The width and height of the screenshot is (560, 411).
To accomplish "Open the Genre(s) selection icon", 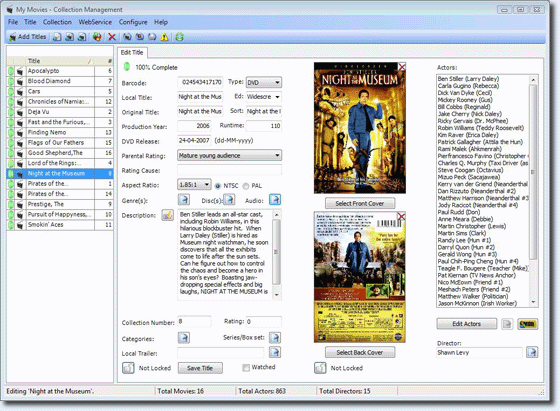I will click(x=184, y=200).
